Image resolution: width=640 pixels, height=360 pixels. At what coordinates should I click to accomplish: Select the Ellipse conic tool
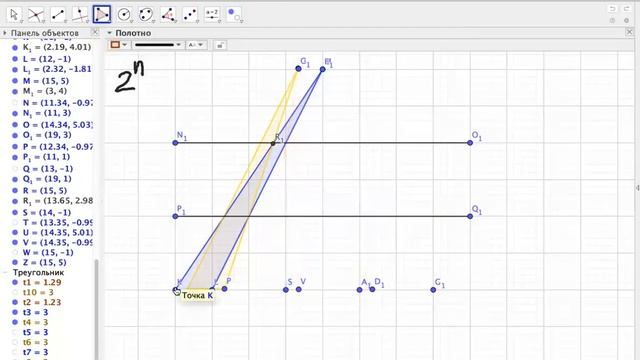(x=146, y=15)
